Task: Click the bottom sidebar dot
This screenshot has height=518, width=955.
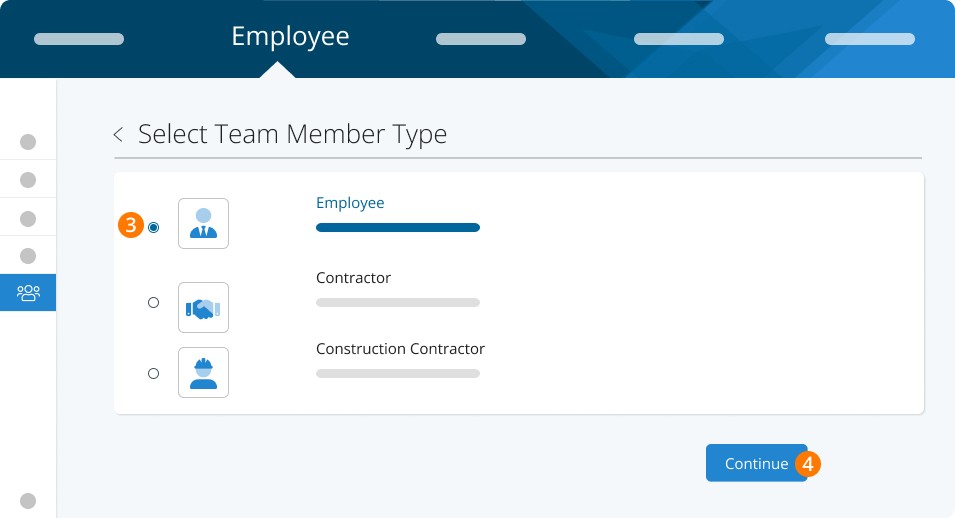Action: (28, 500)
